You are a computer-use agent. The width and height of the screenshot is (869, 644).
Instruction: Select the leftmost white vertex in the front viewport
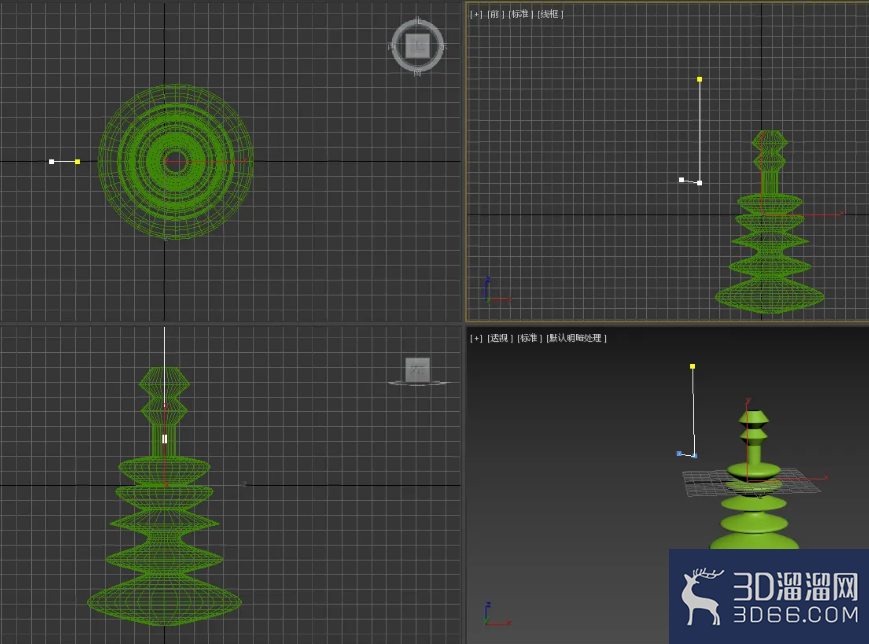[682, 180]
